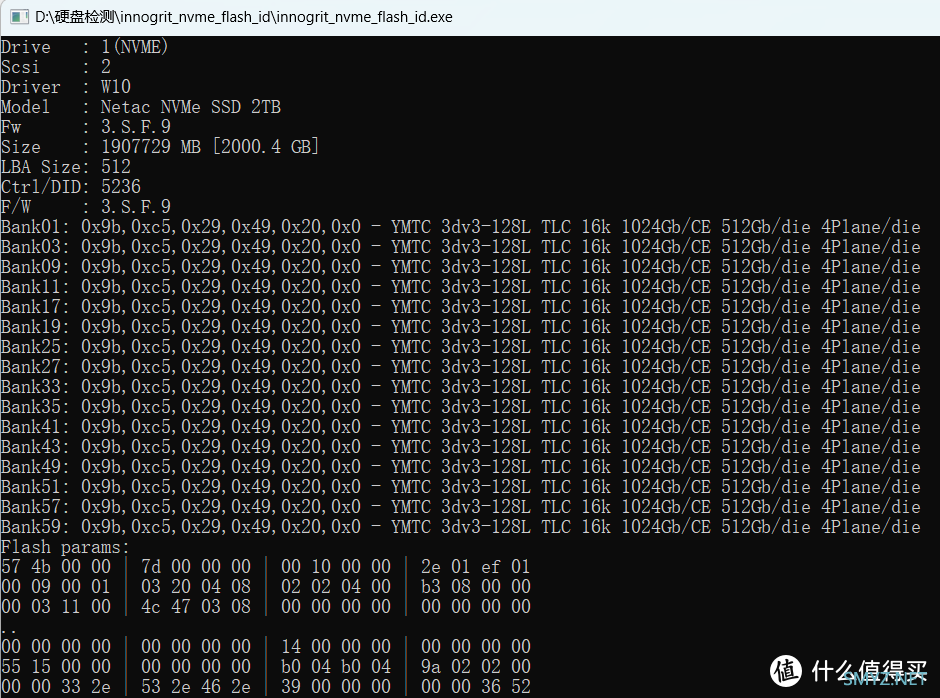
Task: Select the 'Ctrl/DID: 5236' line
Action: (71, 186)
